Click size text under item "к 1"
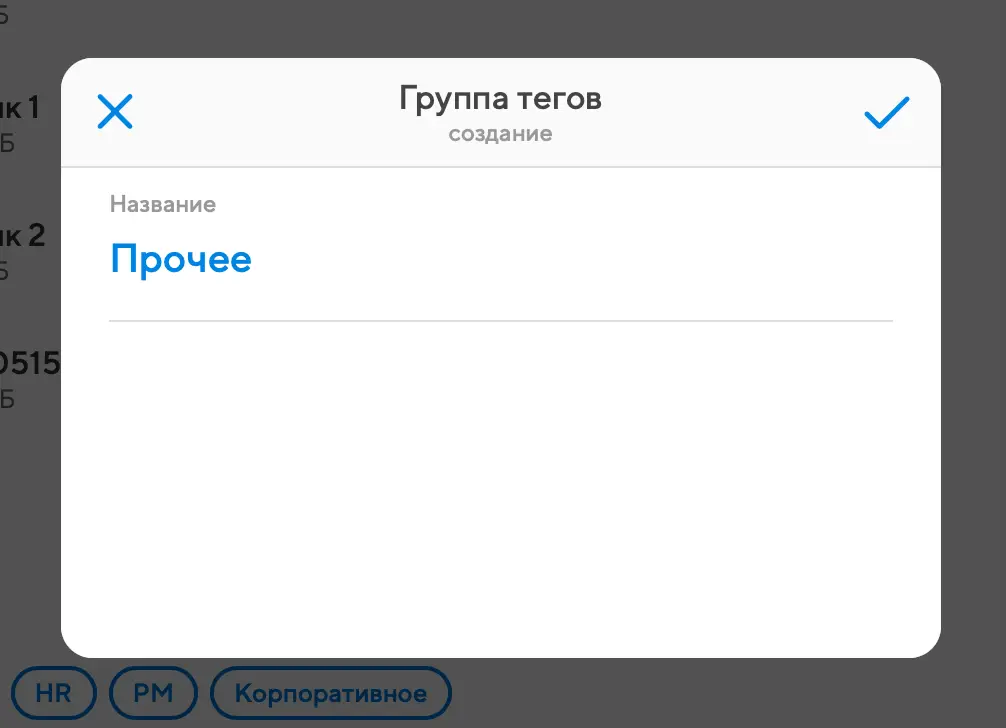 [7, 143]
